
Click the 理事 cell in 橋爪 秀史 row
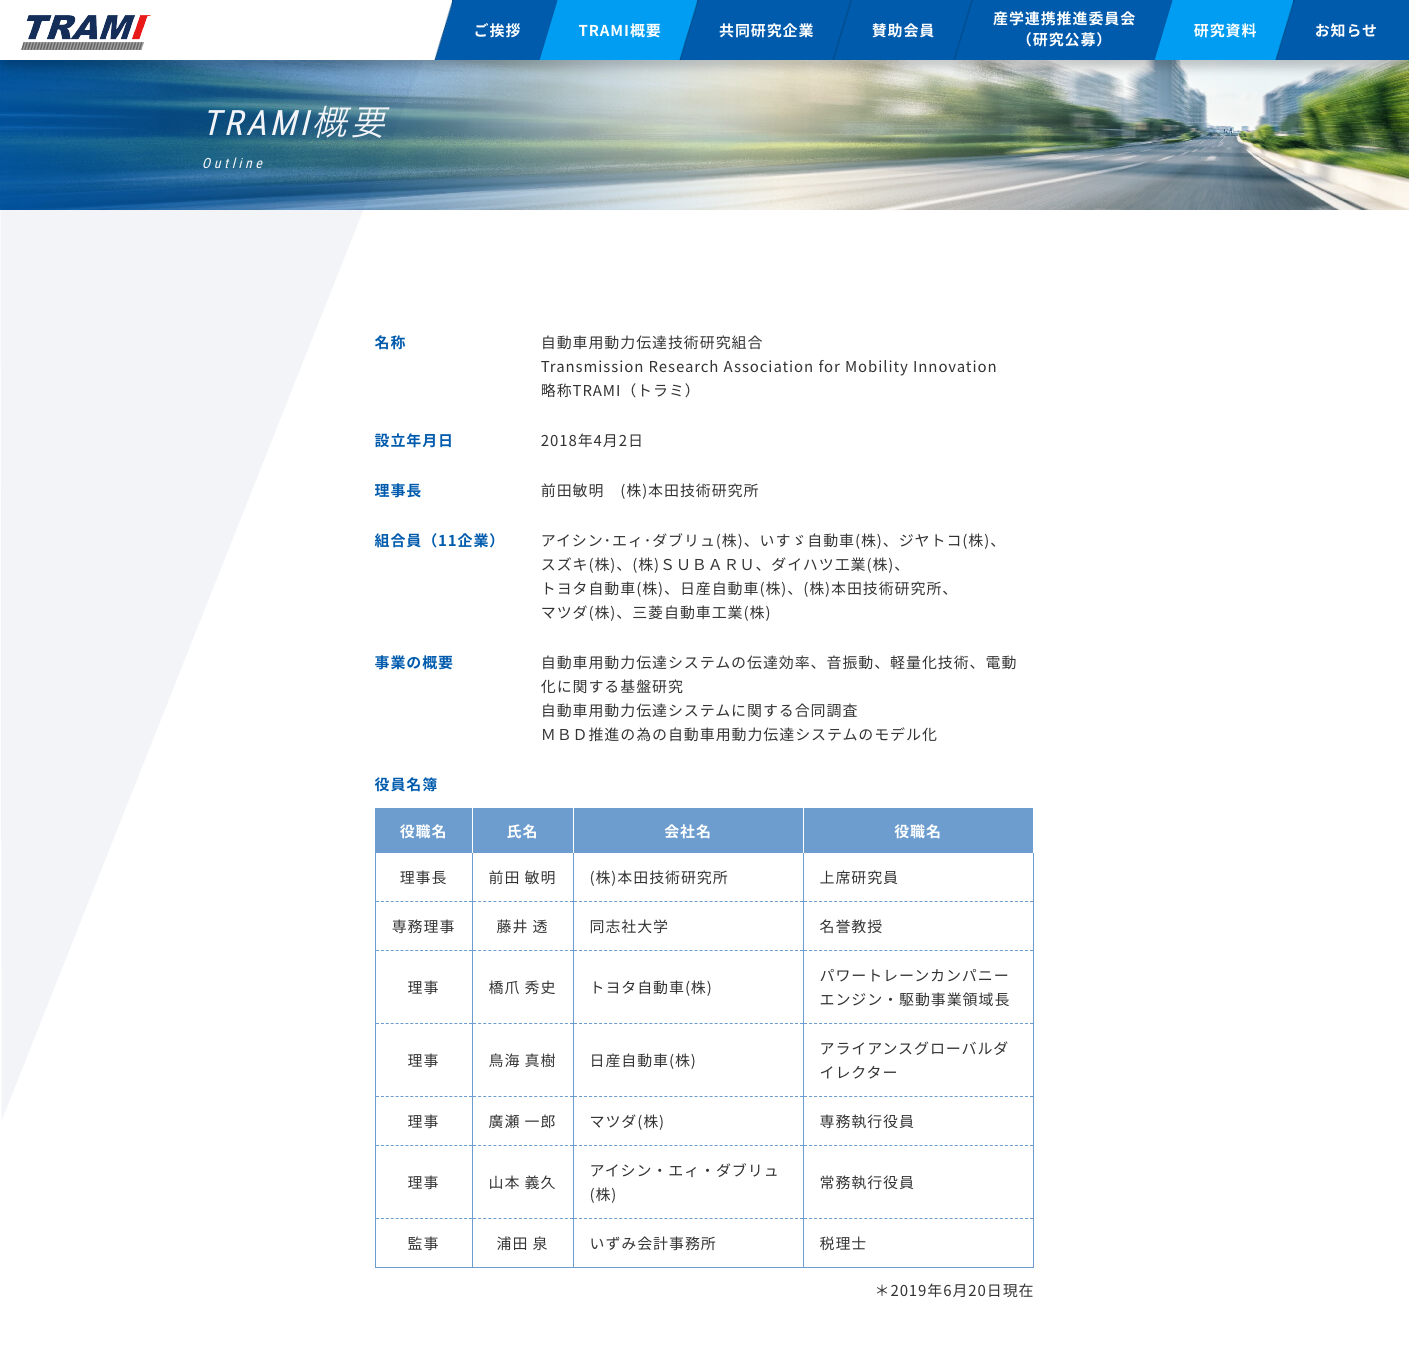tap(423, 987)
